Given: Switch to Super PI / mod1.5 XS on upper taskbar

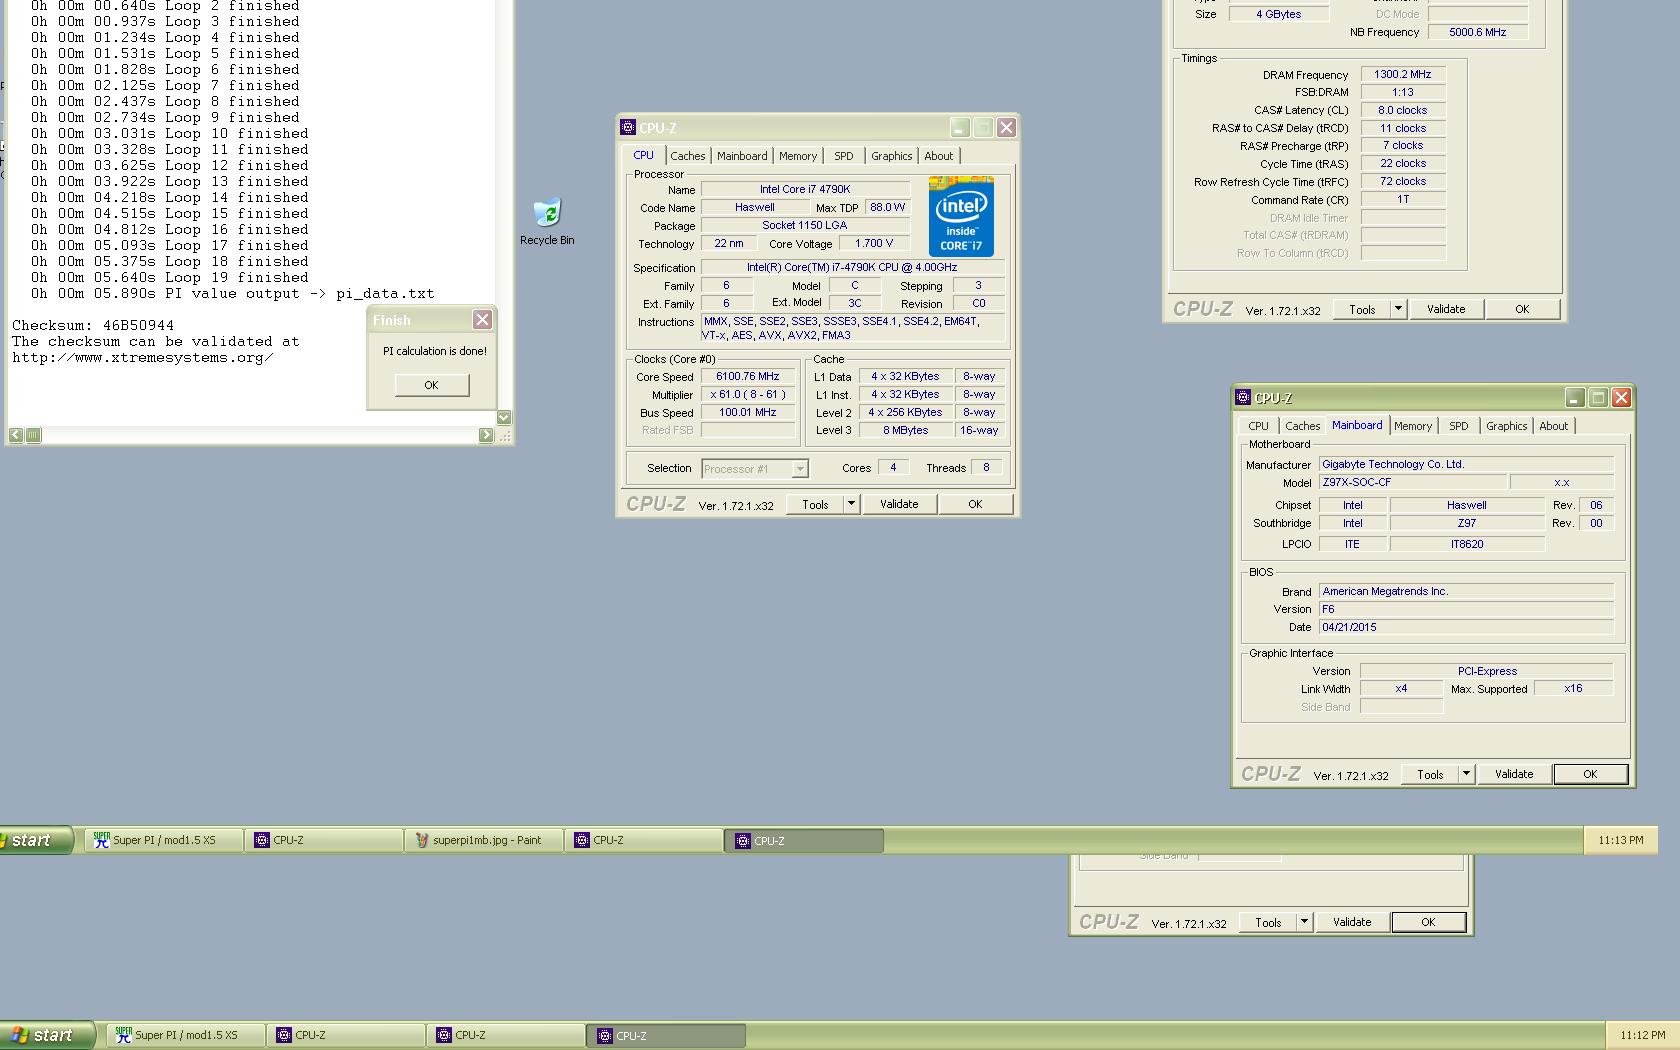Looking at the screenshot, I should 165,840.
